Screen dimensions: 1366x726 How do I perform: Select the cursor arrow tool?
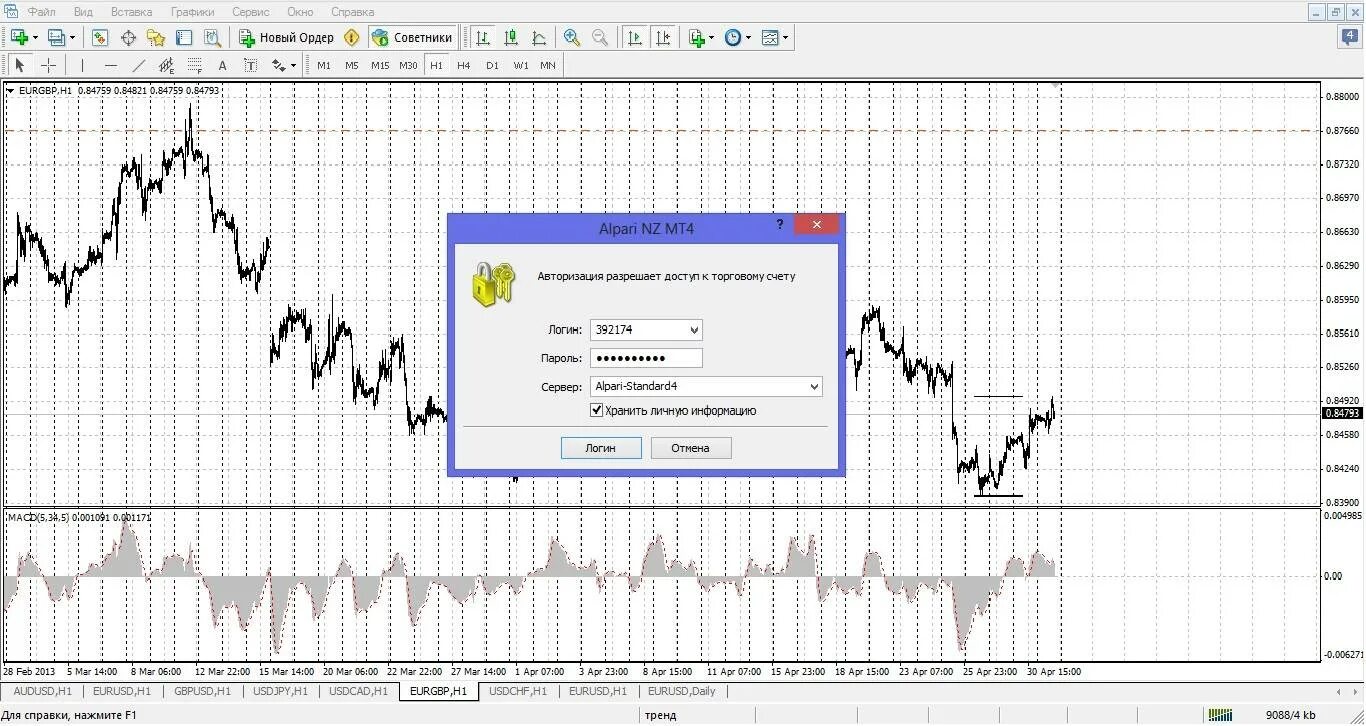(x=19, y=65)
